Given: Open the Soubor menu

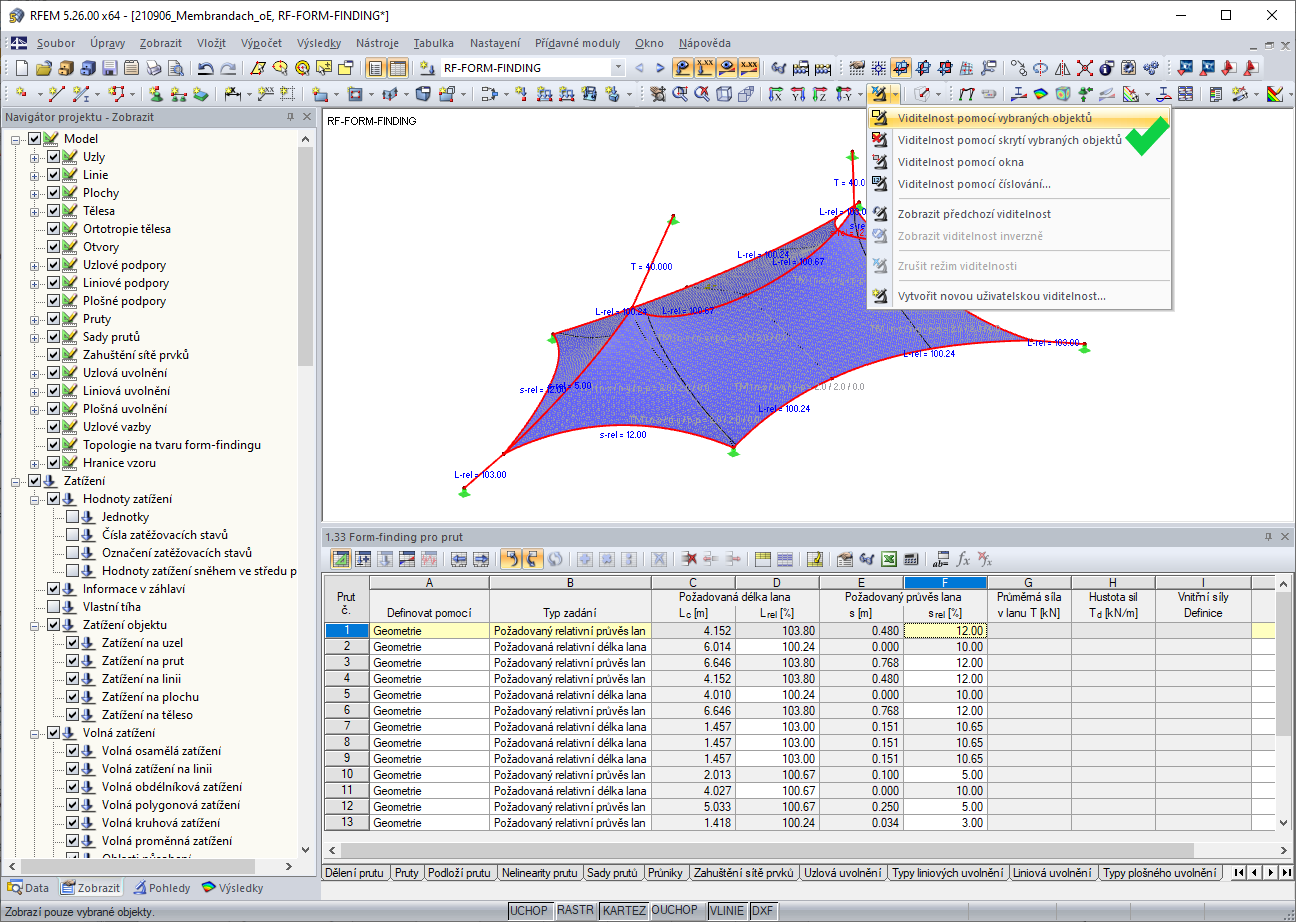Looking at the screenshot, I should (56, 43).
